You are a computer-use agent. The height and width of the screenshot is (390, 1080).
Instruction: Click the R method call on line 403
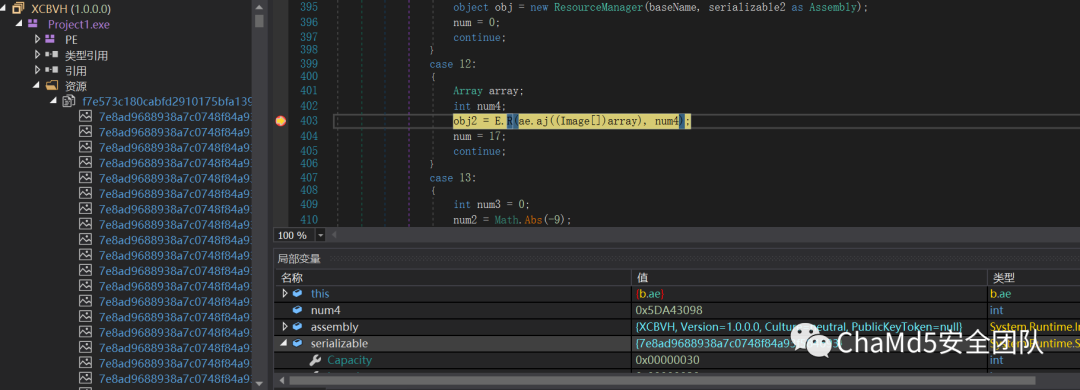click(x=510, y=121)
